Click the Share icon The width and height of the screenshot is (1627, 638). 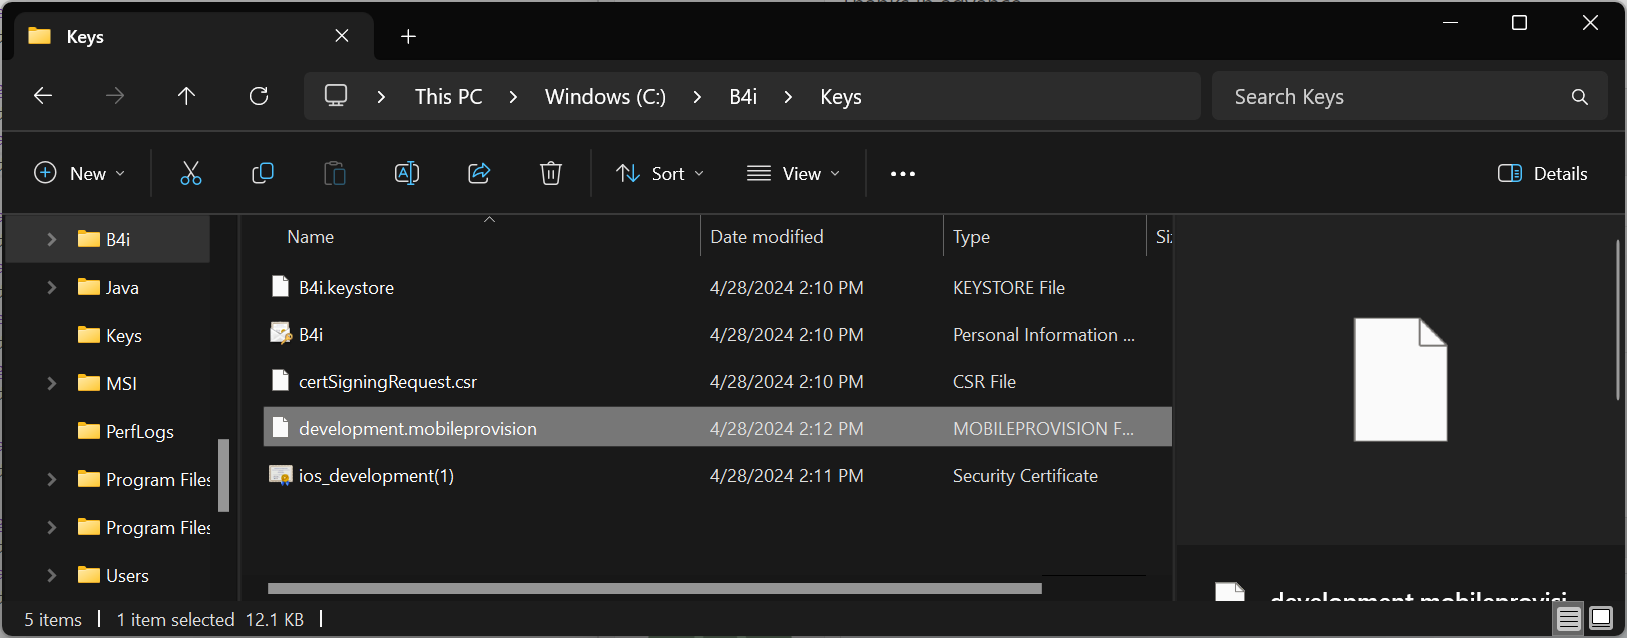(479, 174)
